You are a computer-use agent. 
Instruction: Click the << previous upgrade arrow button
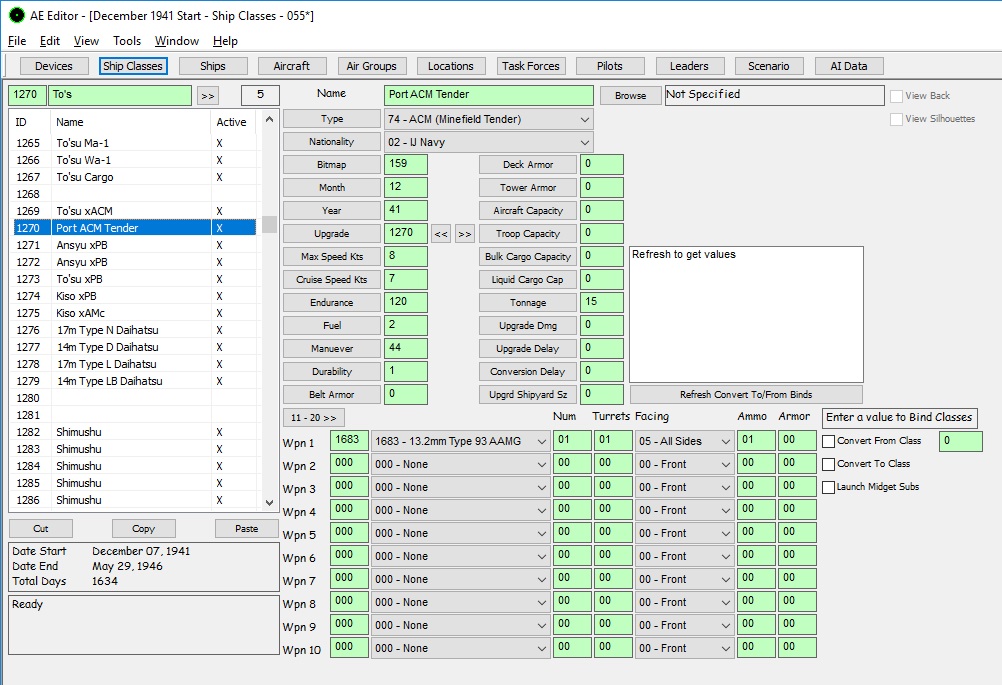tap(441, 234)
